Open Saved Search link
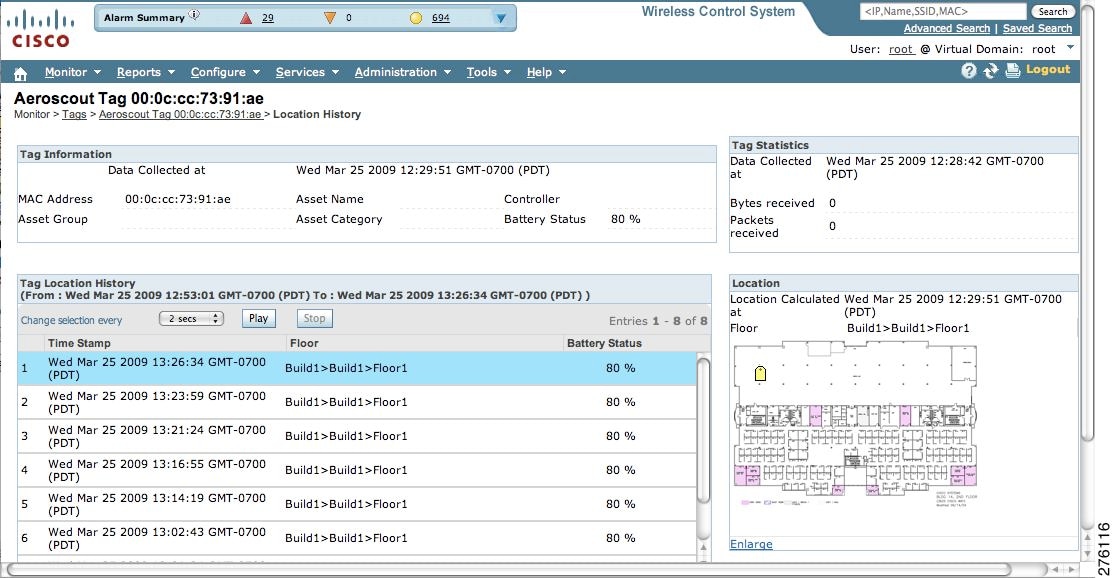Image resolution: width=1114 pixels, height=578 pixels. point(1037,28)
